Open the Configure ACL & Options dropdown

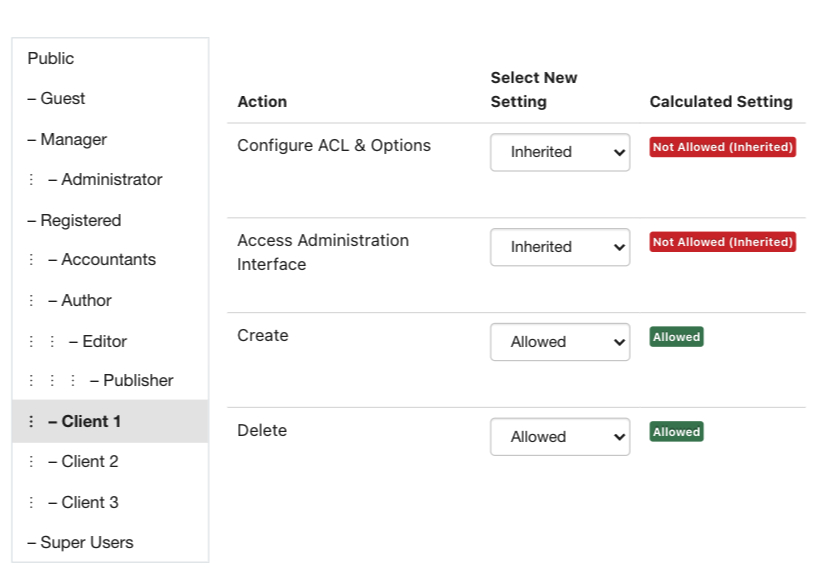[560, 152]
